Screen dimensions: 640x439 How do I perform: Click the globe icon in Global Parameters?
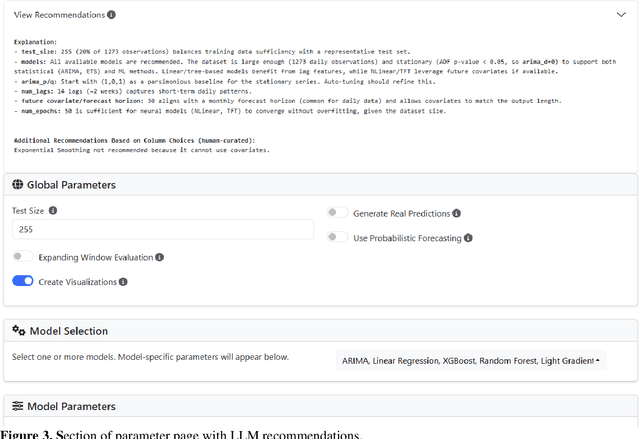tap(18, 185)
